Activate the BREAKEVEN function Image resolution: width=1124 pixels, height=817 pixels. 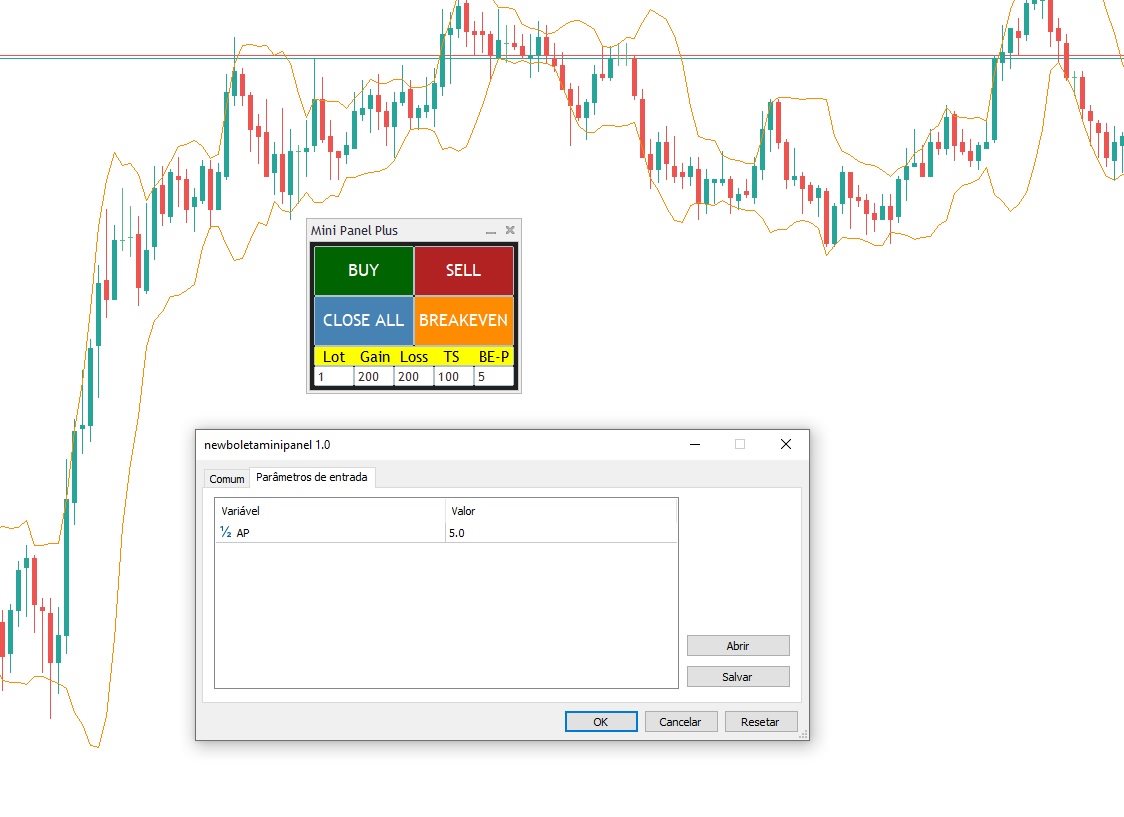click(x=464, y=320)
